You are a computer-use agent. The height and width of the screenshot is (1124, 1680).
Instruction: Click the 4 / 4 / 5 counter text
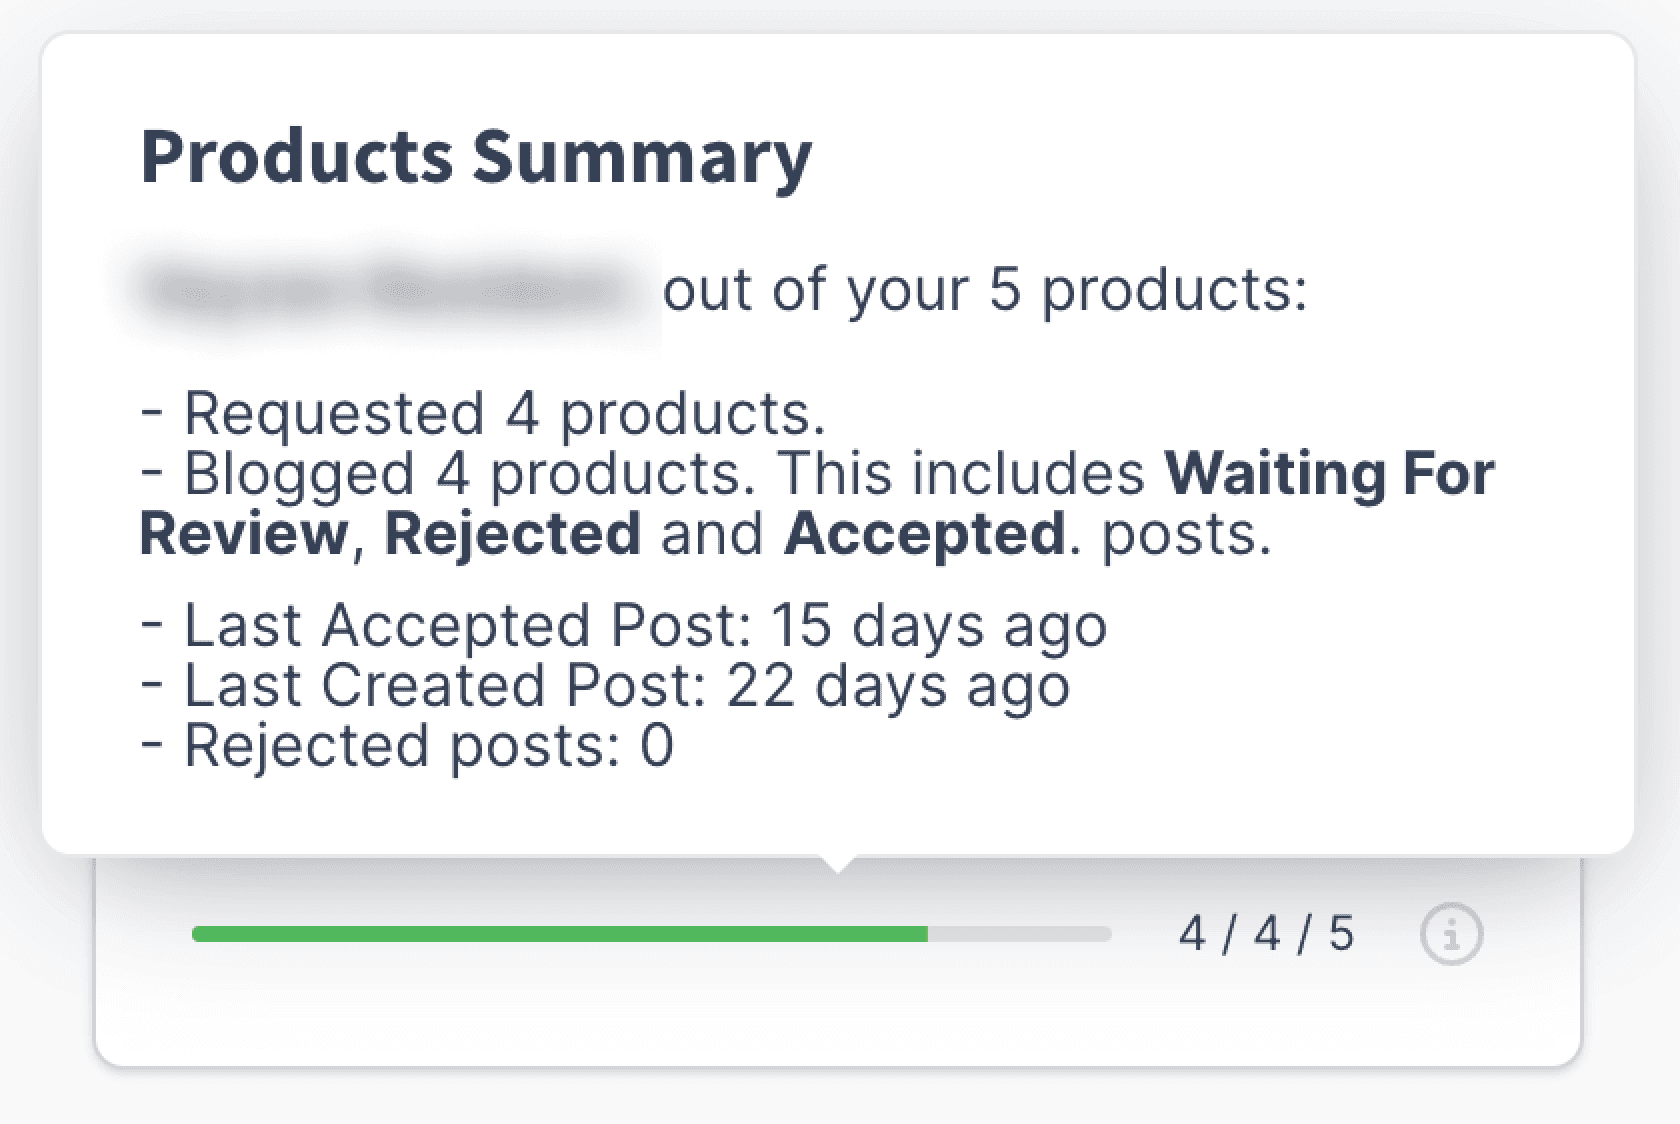tap(1266, 934)
